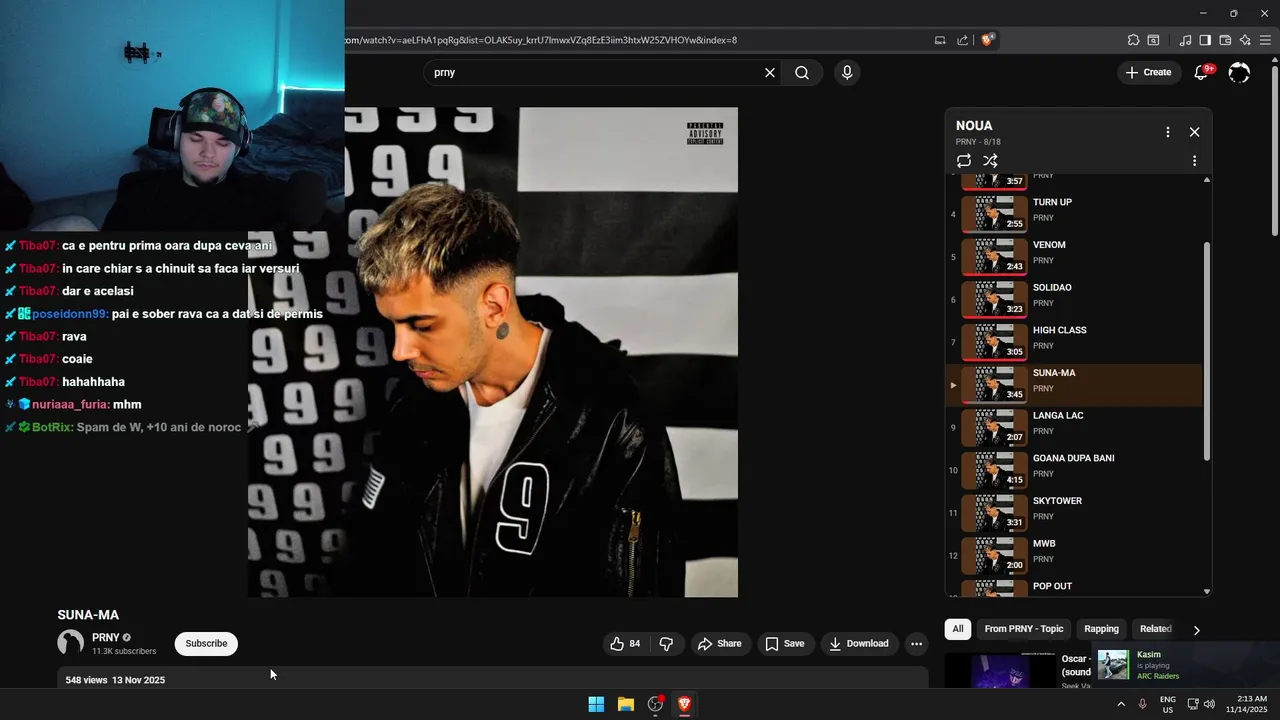Image resolution: width=1280 pixels, height=720 pixels.
Task: Click the tab search icon in the toolbar
Action: tap(1153, 40)
